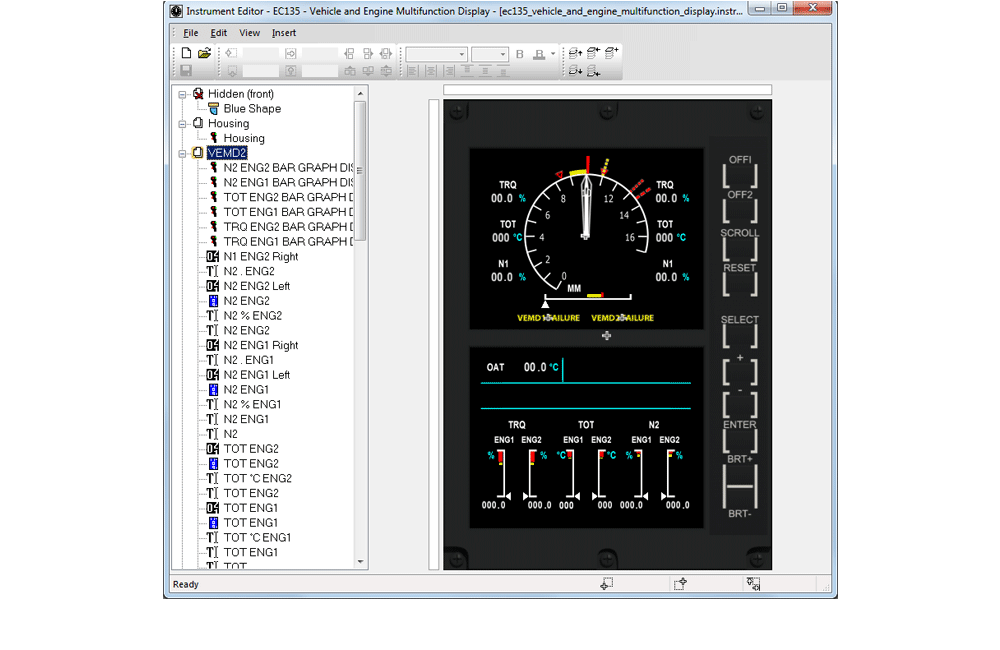1000x650 pixels.
Task: Click the resize-component icon in the status bar
Action: [681, 584]
